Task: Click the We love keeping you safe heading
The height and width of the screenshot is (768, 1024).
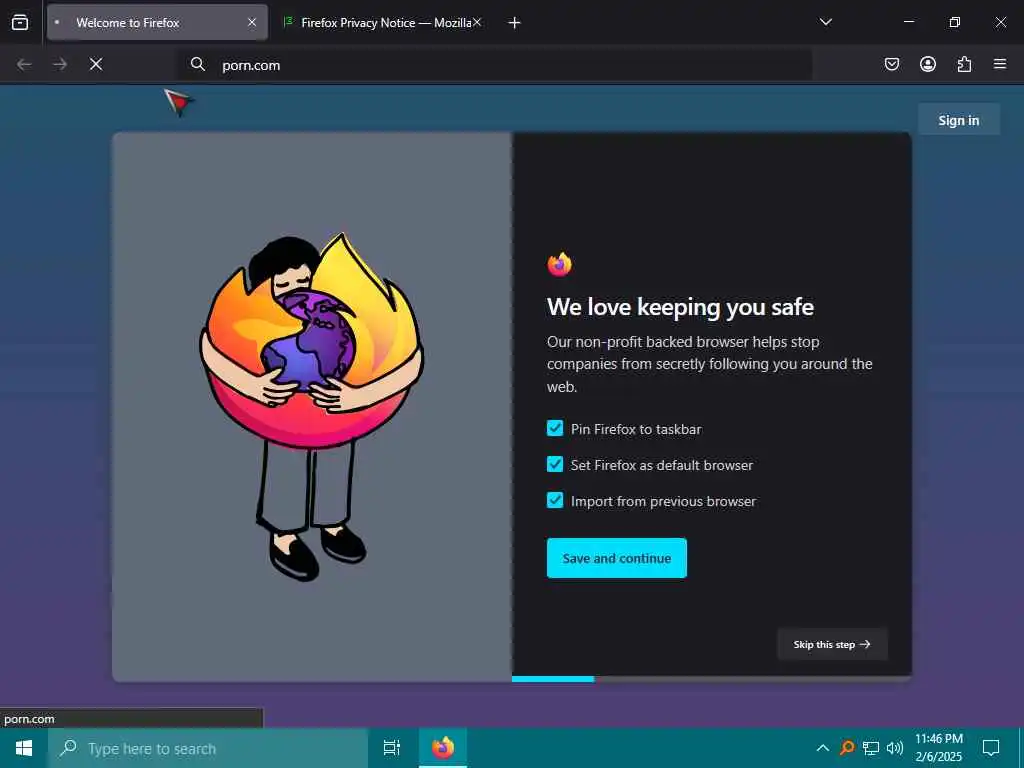Action: tap(680, 307)
